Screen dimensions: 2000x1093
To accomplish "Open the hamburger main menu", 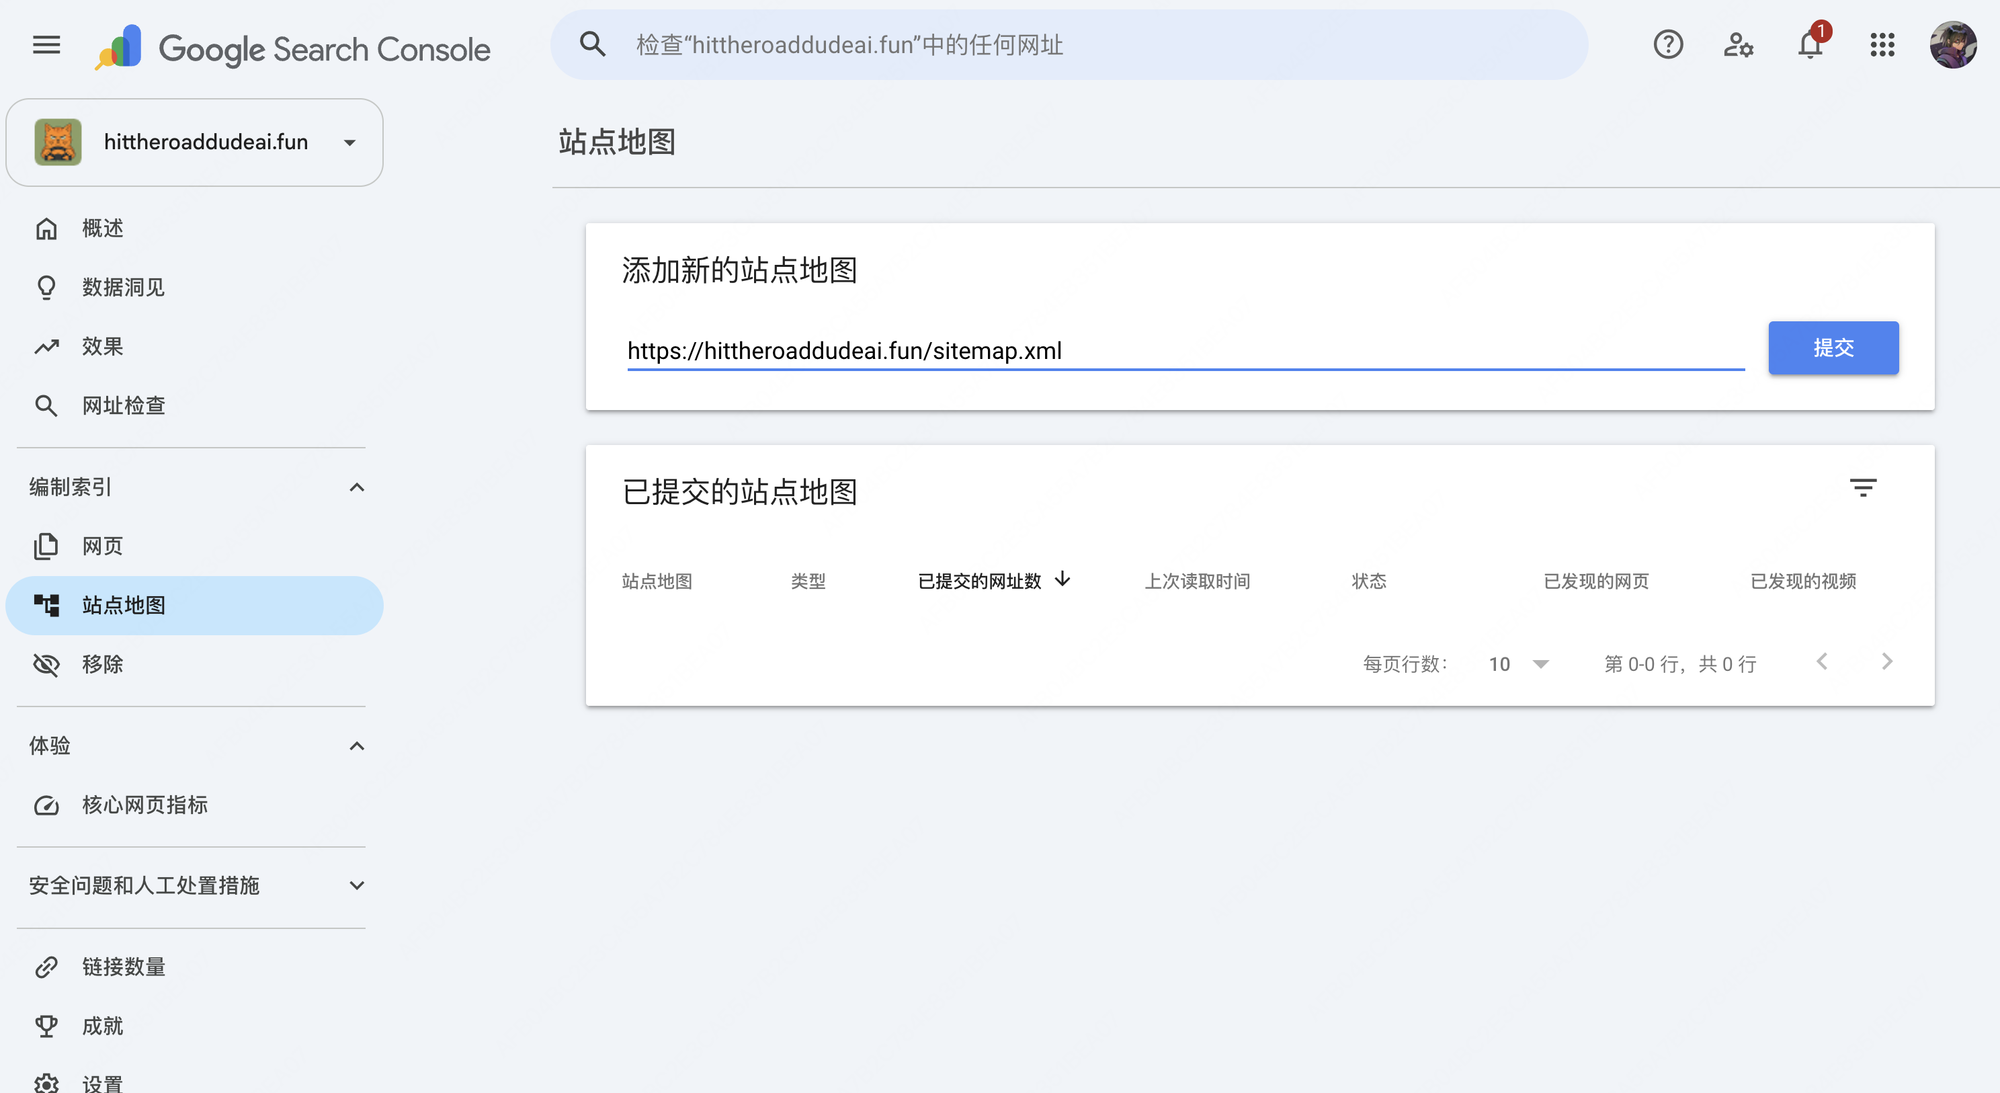I will [x=46, y=45].
